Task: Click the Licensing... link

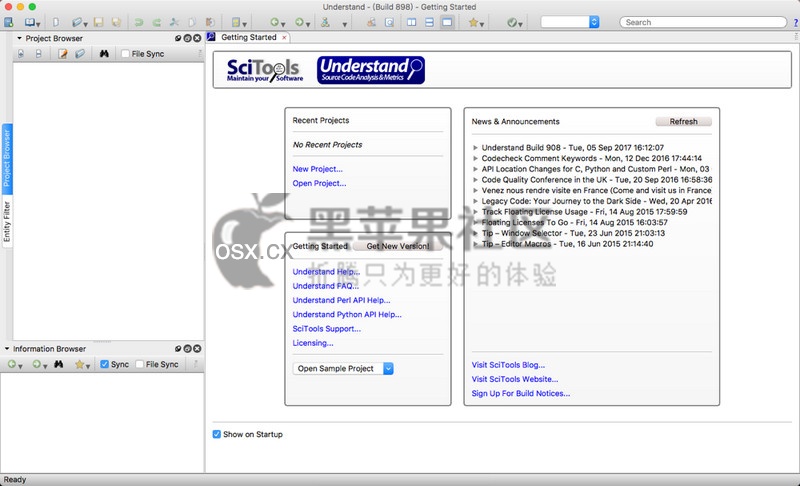Action: 313,343
